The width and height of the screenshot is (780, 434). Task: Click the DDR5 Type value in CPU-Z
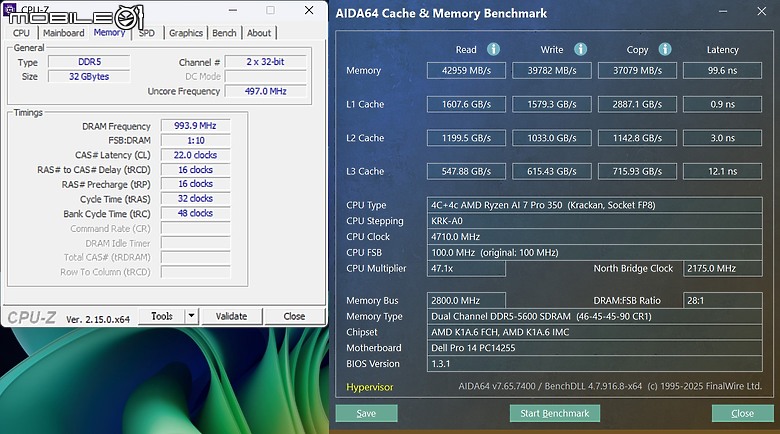(x=89, y=62)
